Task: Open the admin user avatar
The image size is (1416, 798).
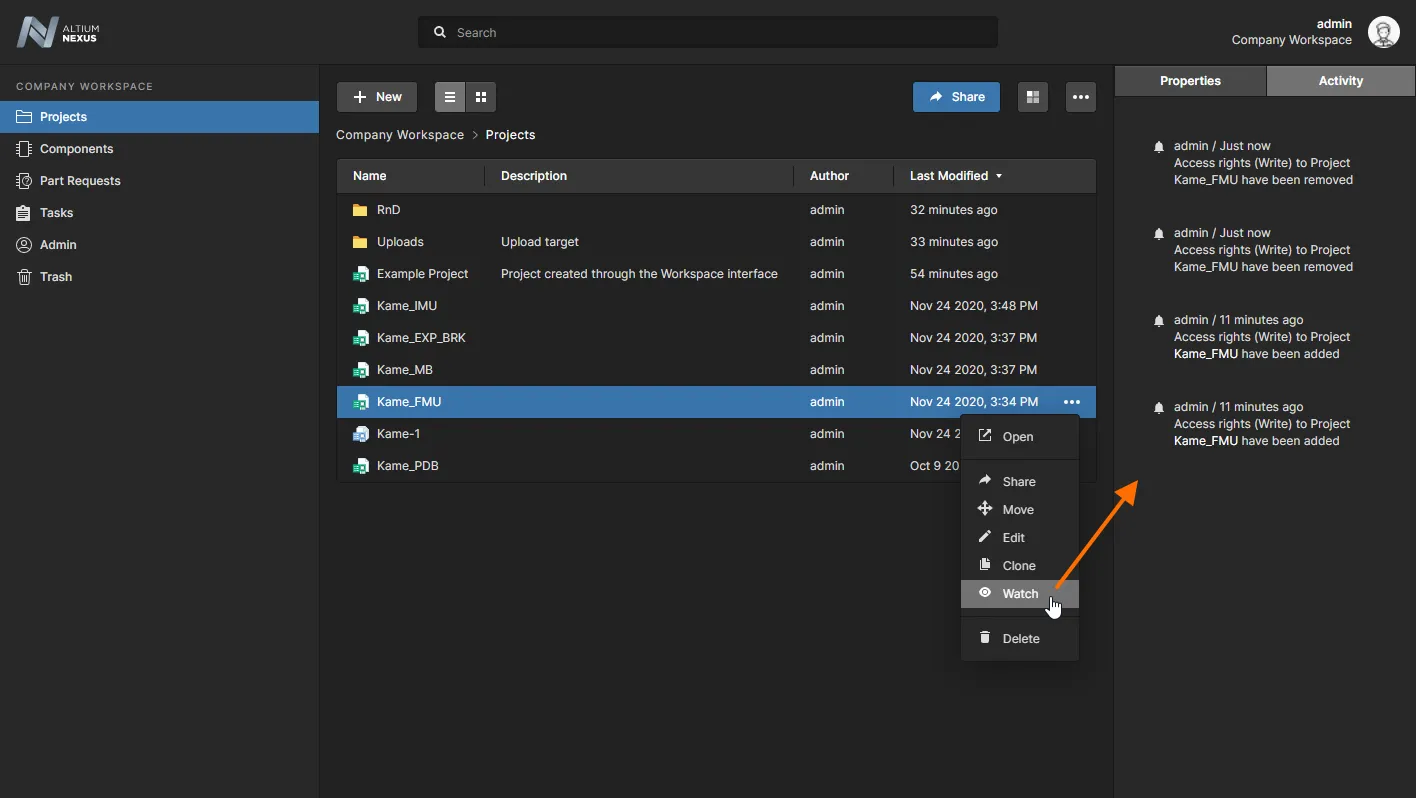Action: (1384, 32)
